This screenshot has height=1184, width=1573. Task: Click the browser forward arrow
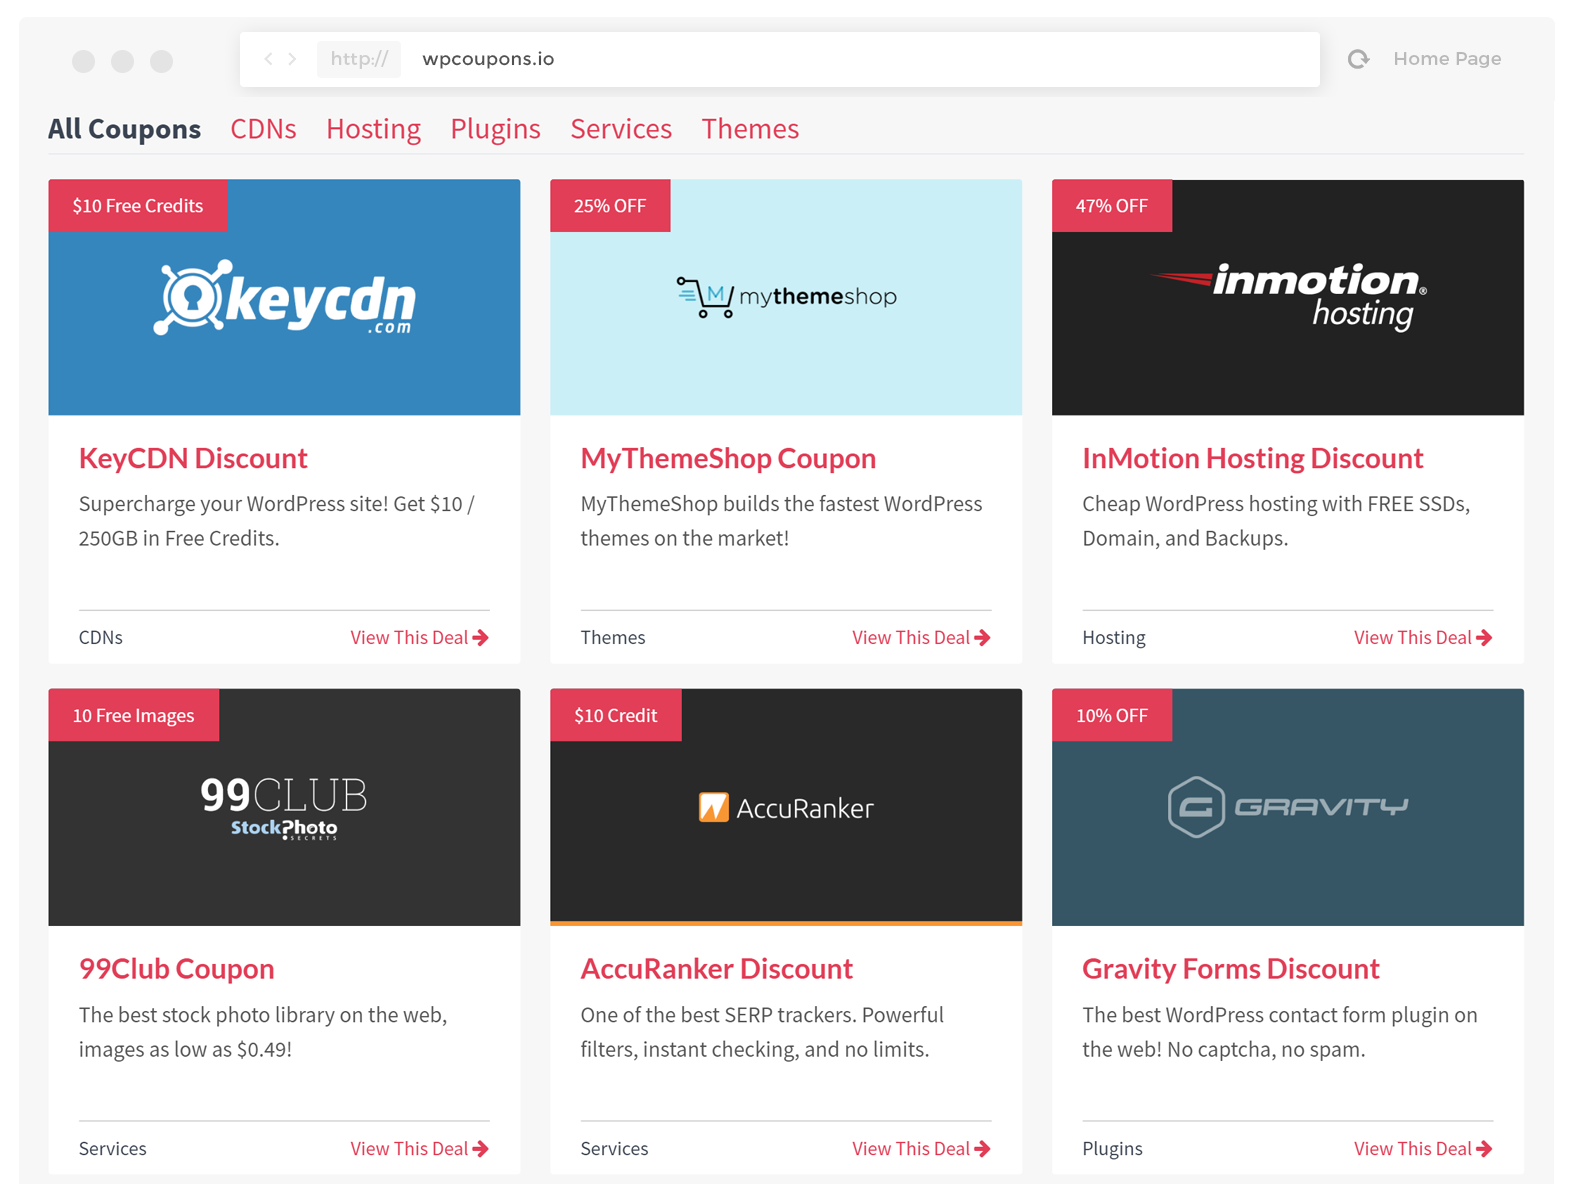[x=292, y=59]
